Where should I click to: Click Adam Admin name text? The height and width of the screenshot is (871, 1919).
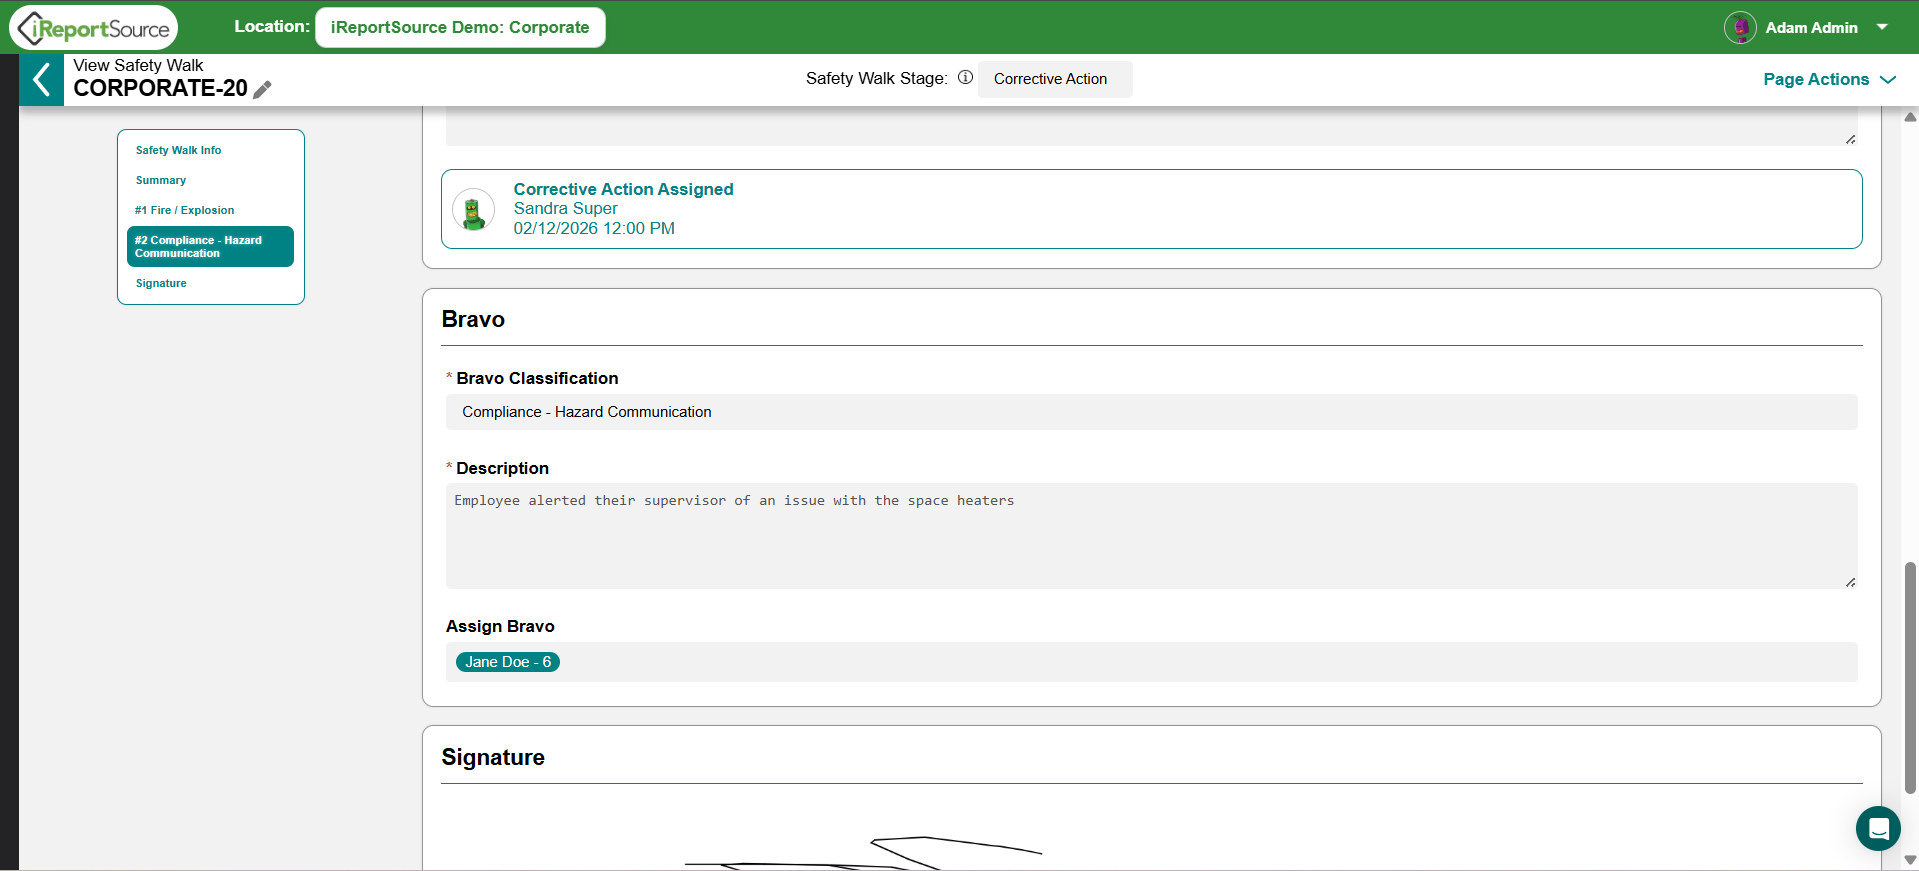[1811, 28]
